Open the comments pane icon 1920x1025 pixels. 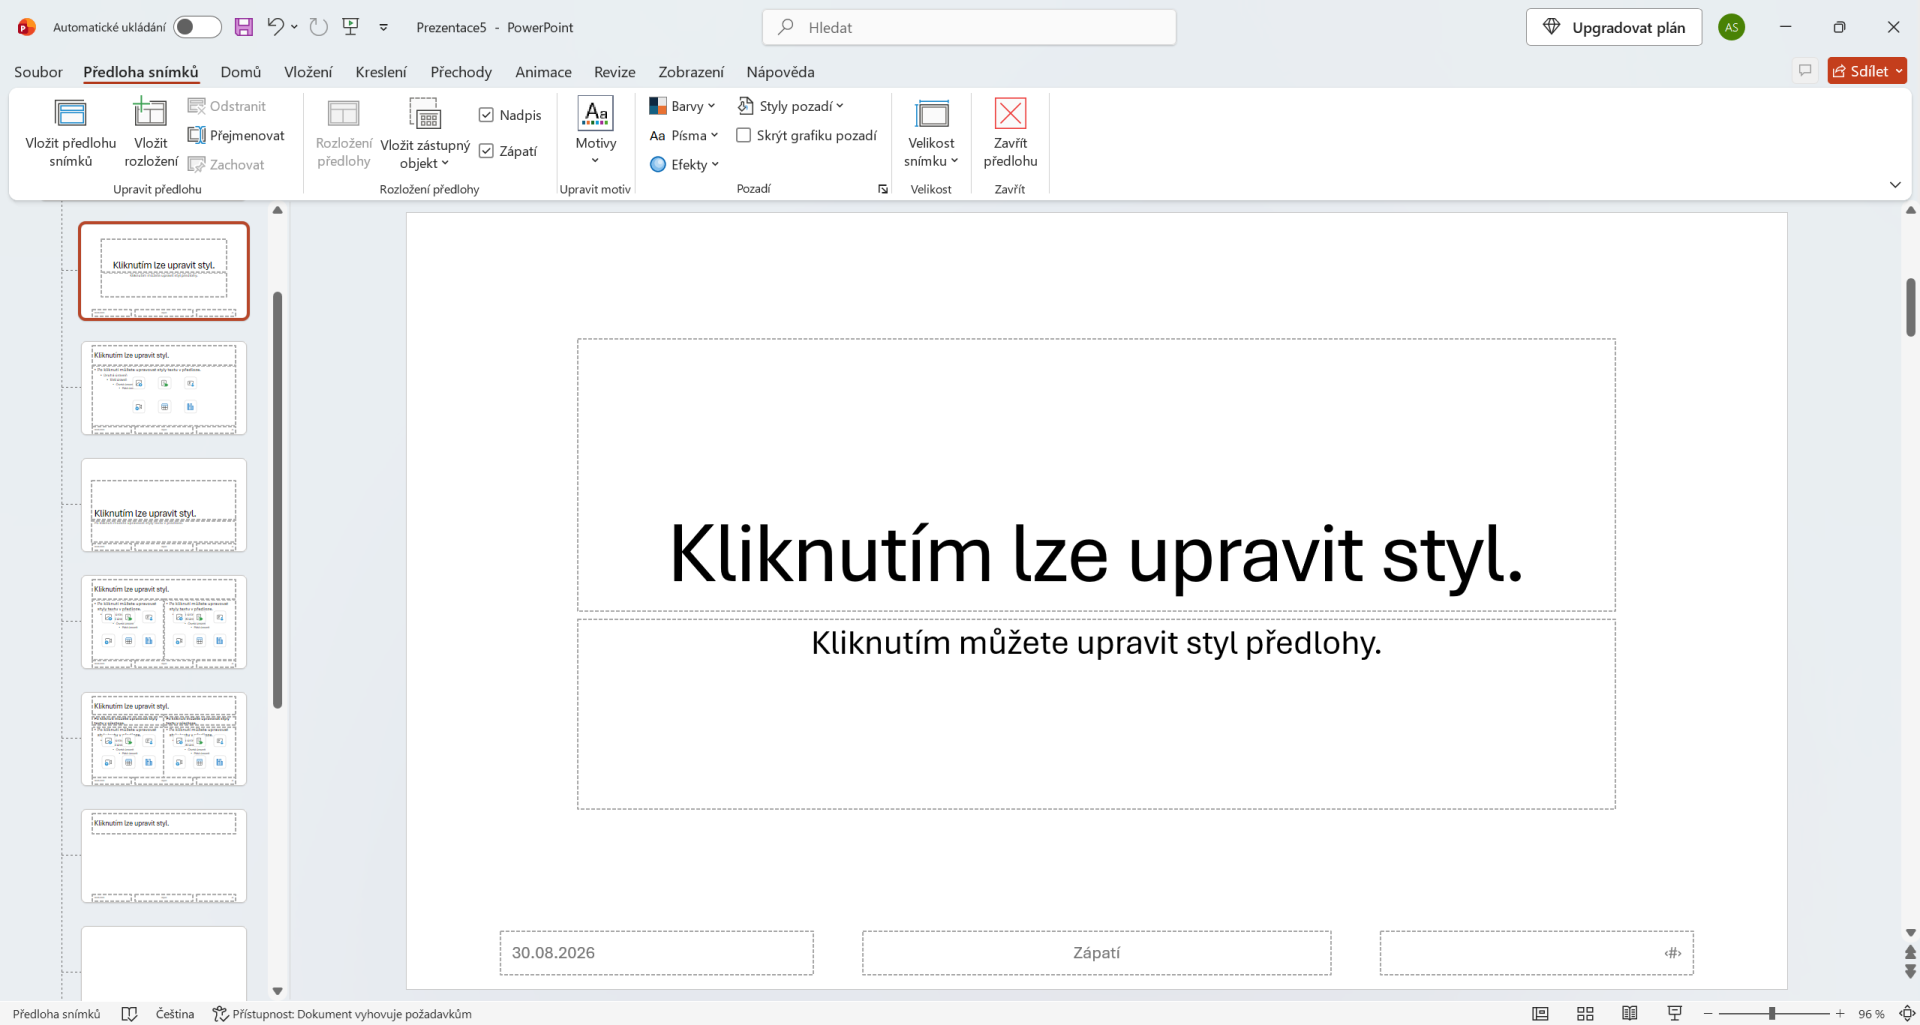pos(1805,70)
